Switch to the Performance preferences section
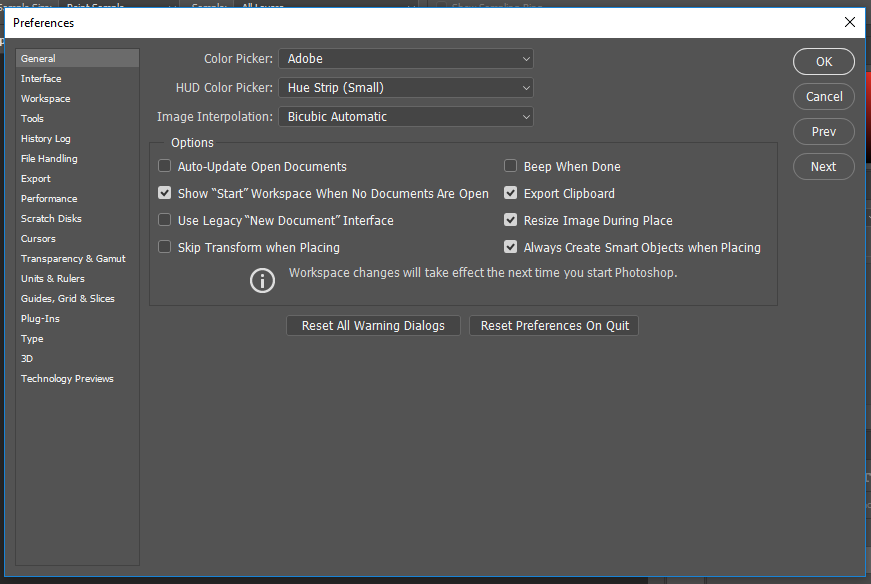This screenshot has height=584, width=871. (x=49, y=199)
